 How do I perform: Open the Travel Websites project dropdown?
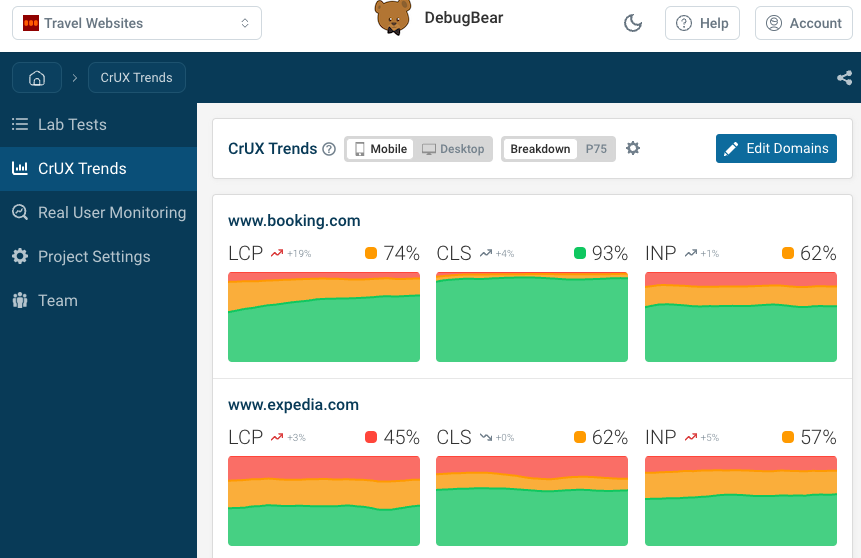tap(137, 23)
